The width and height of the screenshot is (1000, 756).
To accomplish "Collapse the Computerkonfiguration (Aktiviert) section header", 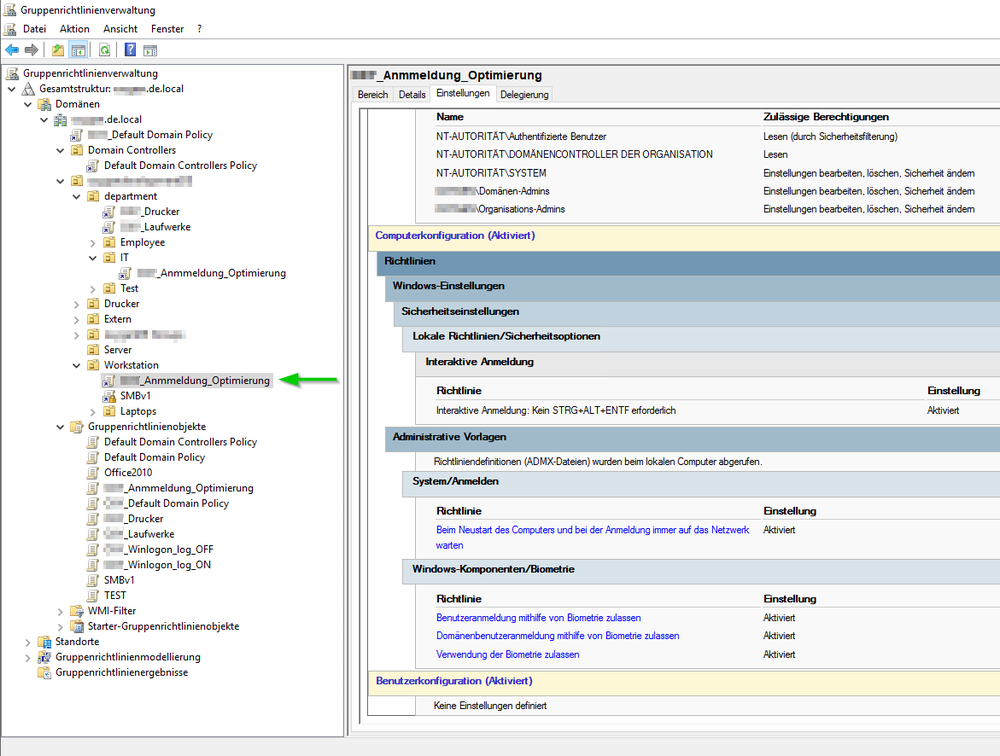I will (454, 236).
